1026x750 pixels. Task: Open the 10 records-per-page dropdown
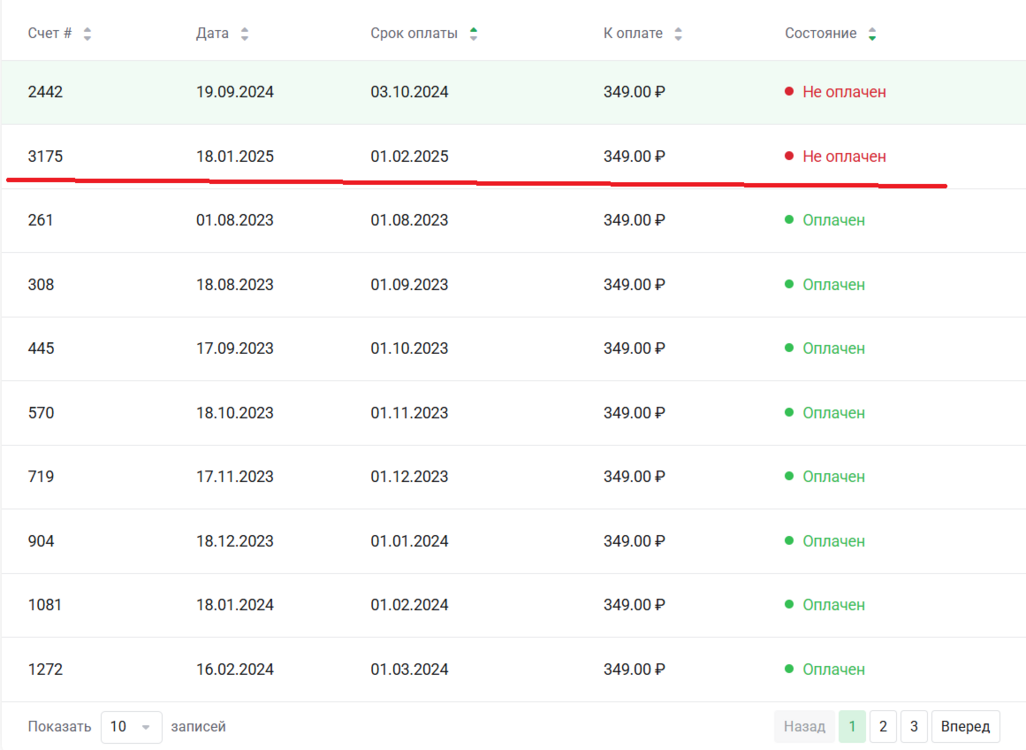pyautogui.click(x=131, y=727)
